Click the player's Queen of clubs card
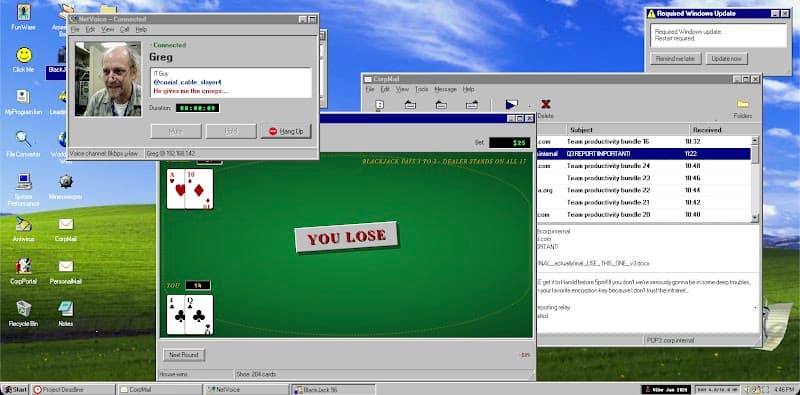The width and height of the screenshot is (800, 395). [199, 315]
